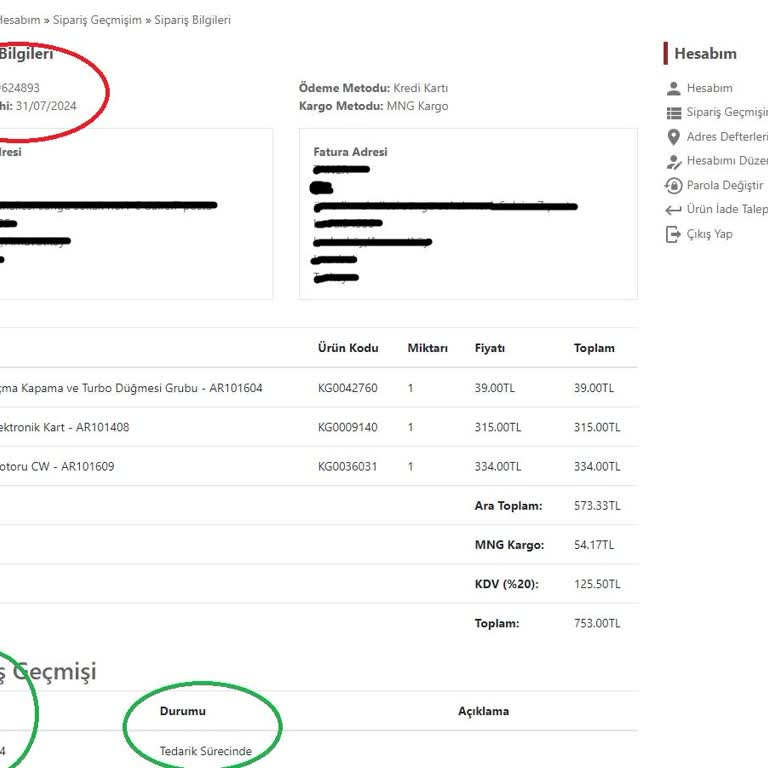Click product code KG0036031
The height and width of the screenshot is (768, 768).
tap(348, 466)
